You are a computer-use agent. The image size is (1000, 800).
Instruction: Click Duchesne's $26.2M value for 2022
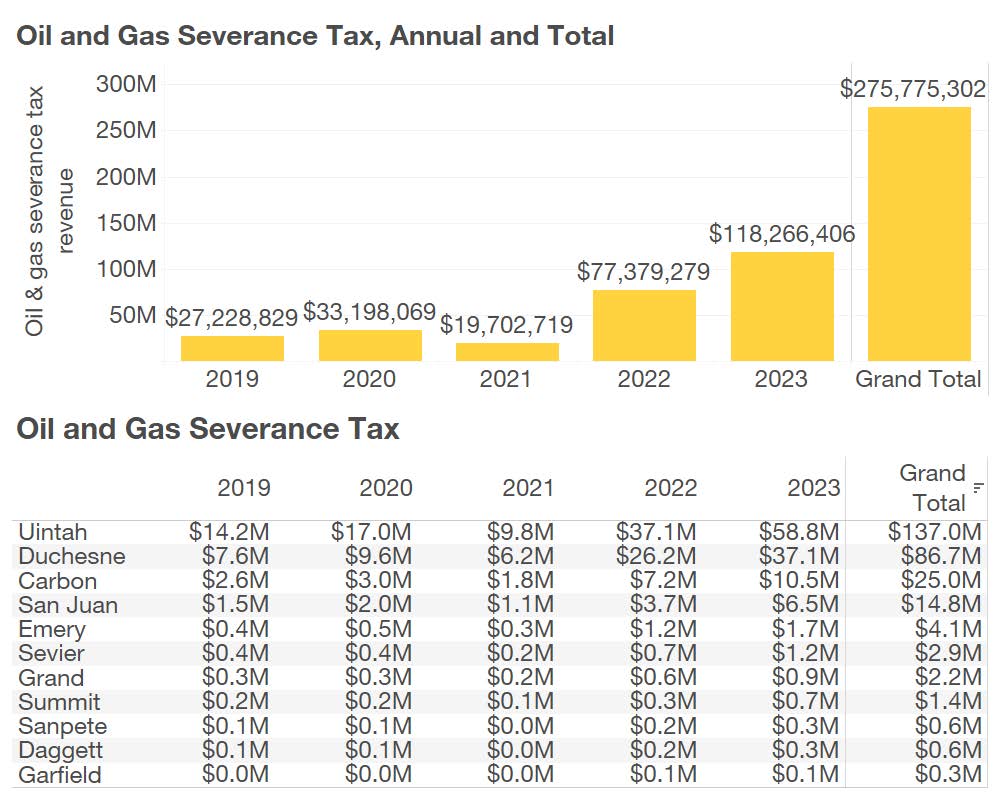656,556
